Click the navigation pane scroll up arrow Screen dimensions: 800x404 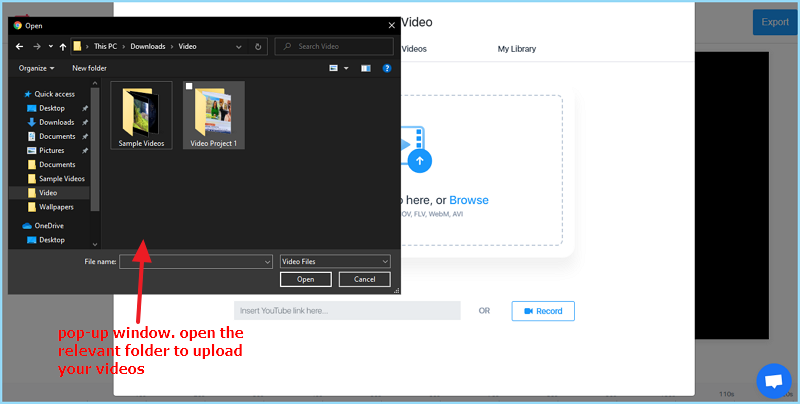pos(95,84)
